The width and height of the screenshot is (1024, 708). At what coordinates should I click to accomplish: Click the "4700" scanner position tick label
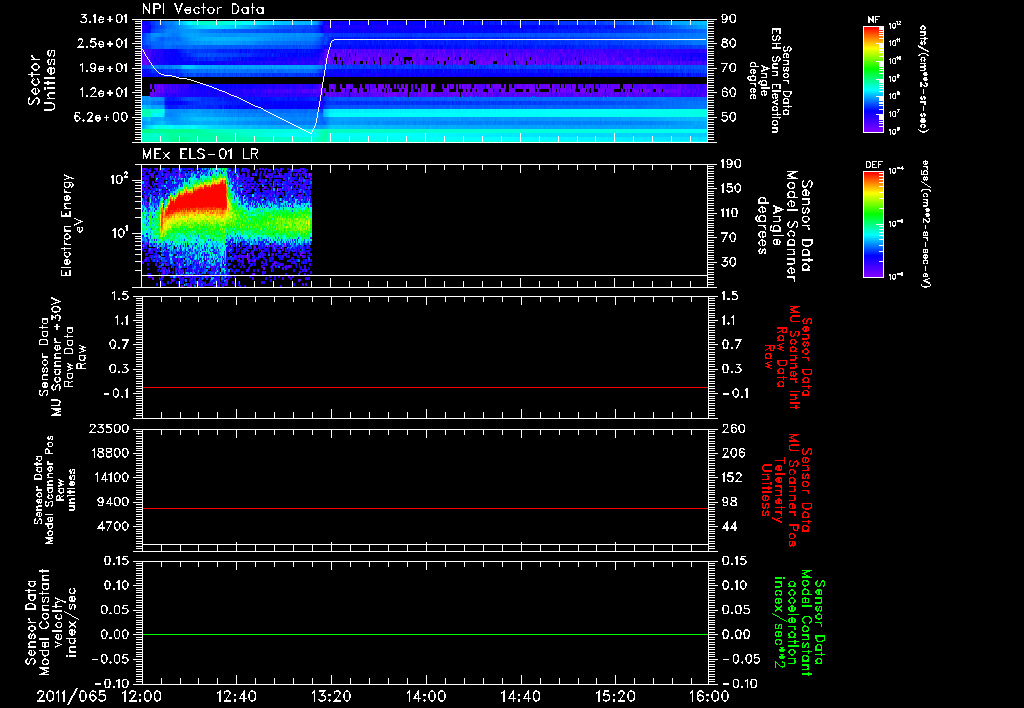tap(113, 526)
